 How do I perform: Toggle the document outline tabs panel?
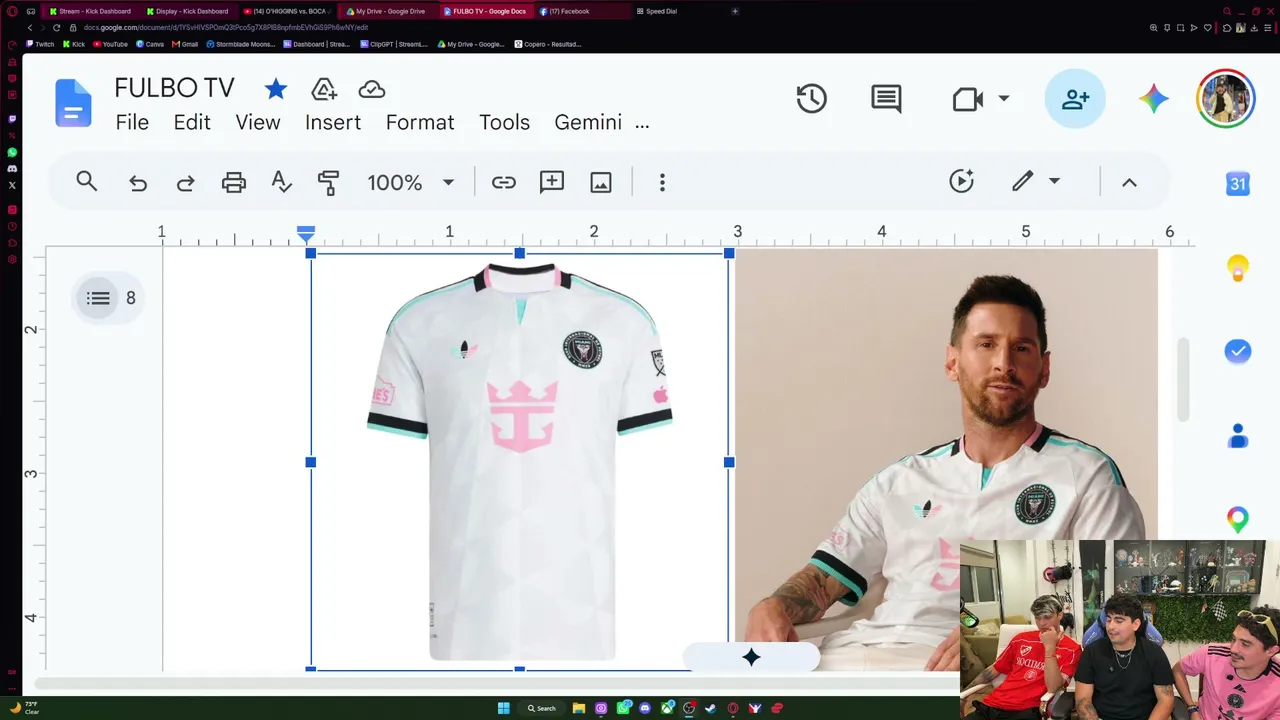click(98, 298)
